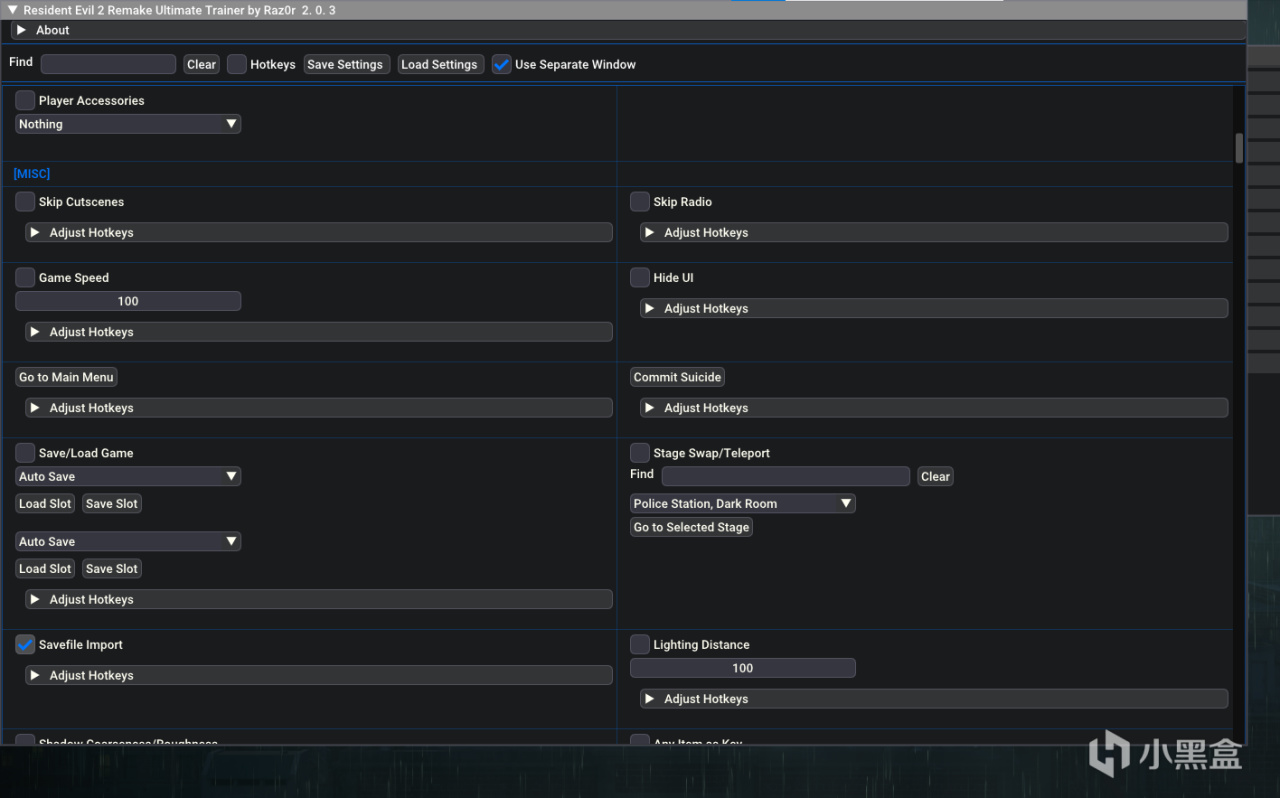Screen dimensions: 1280x798
Task: Expand Adjust Hotkeys under Commit Suicide
Action: pos(934,408)
